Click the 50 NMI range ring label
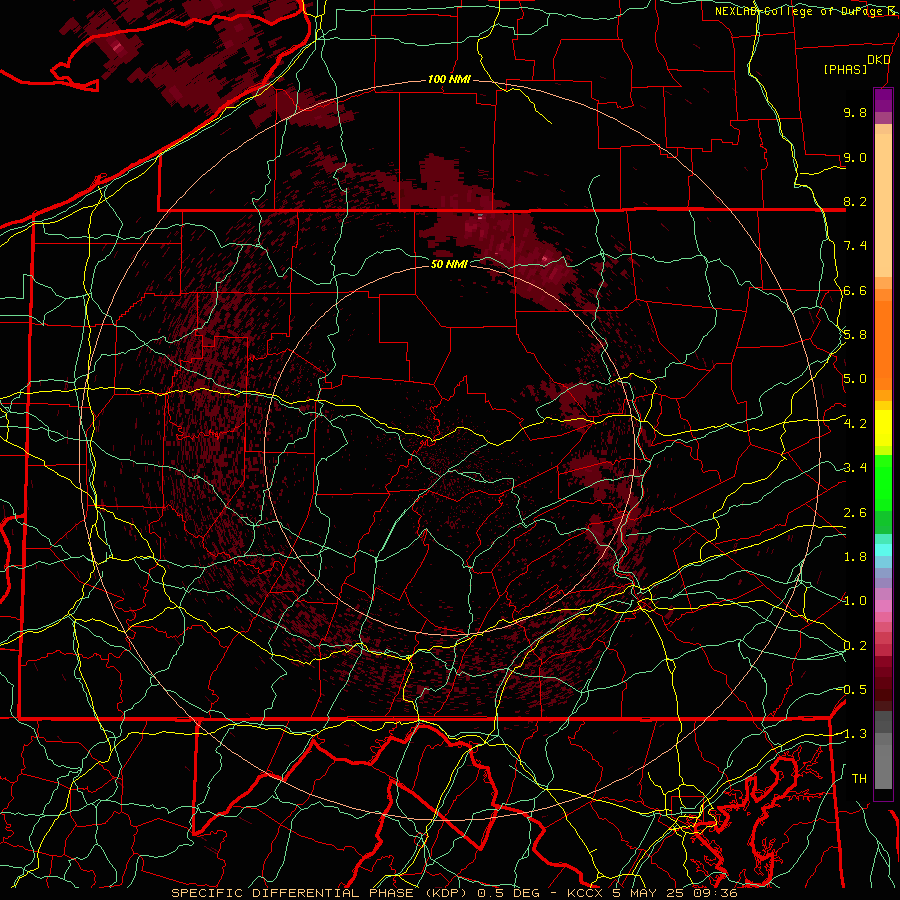This screenshot has height=900, width=900. pyautogui.click(x=449, y=264)
